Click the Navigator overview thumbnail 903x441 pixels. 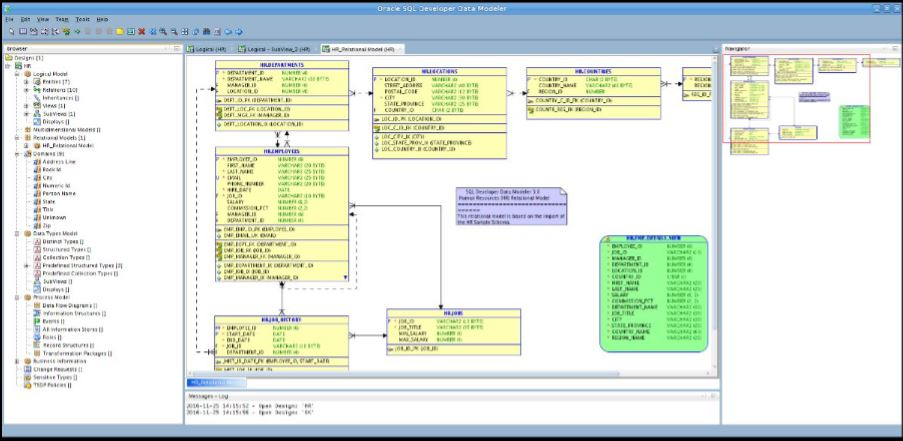[796, 99]
